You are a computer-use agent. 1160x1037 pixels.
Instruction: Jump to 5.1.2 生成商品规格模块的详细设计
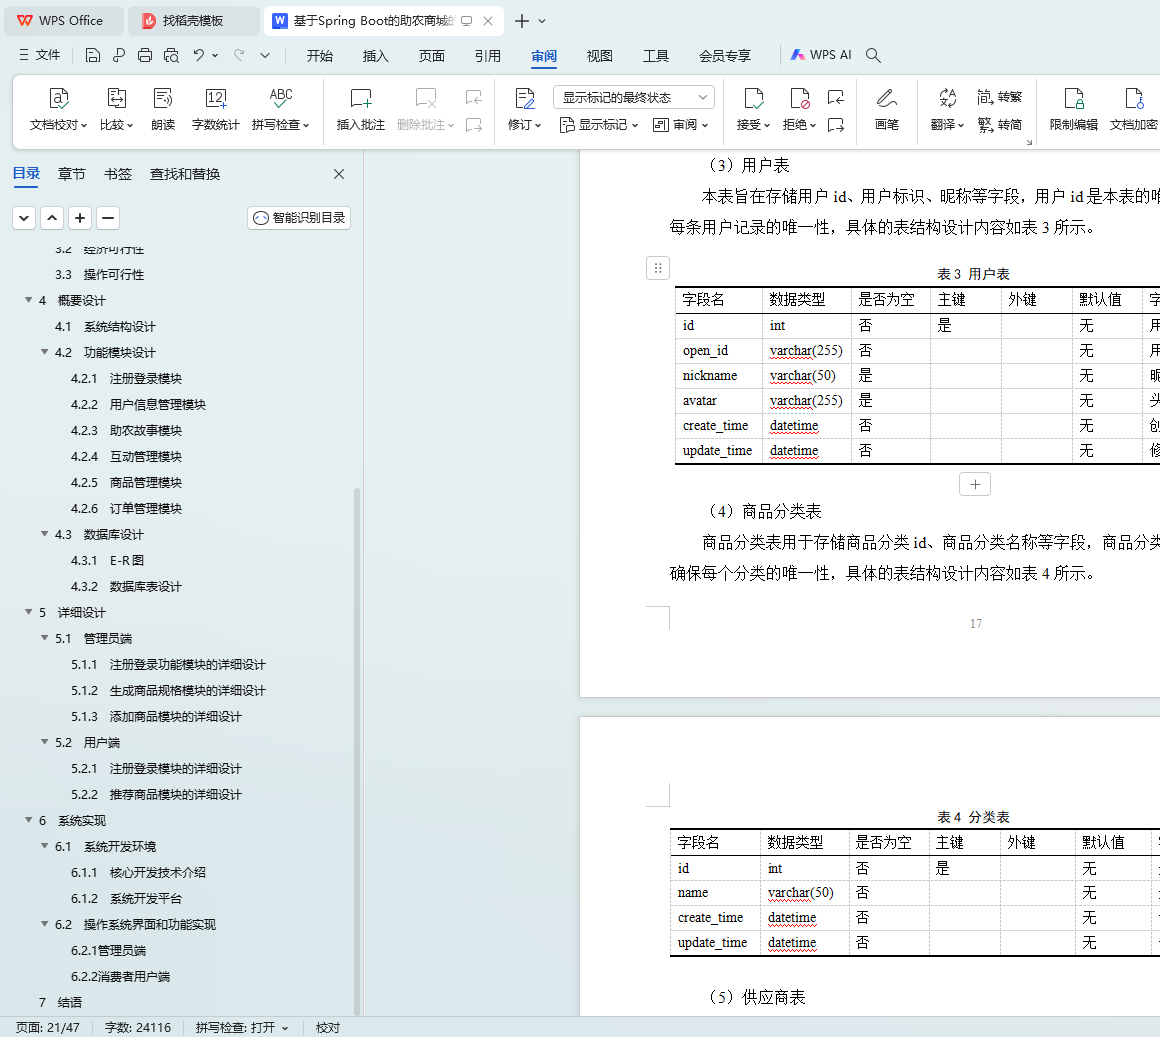169,690
